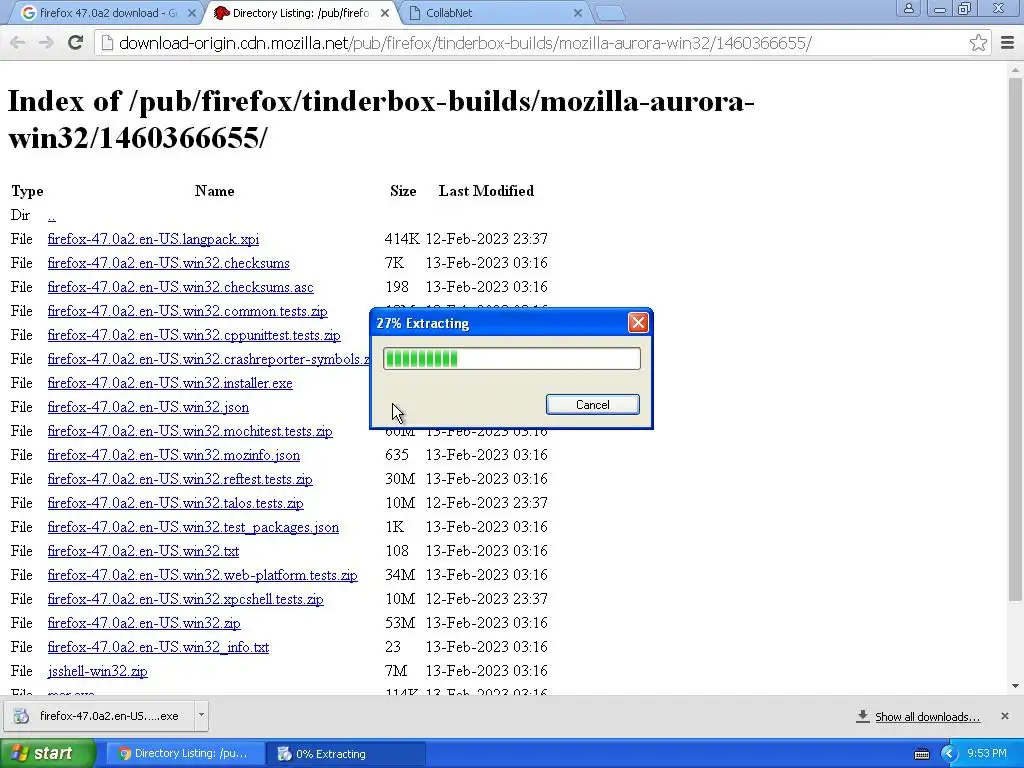
Task: Download win32.web-platform.tests.zip file
Action: pos(202,575)
